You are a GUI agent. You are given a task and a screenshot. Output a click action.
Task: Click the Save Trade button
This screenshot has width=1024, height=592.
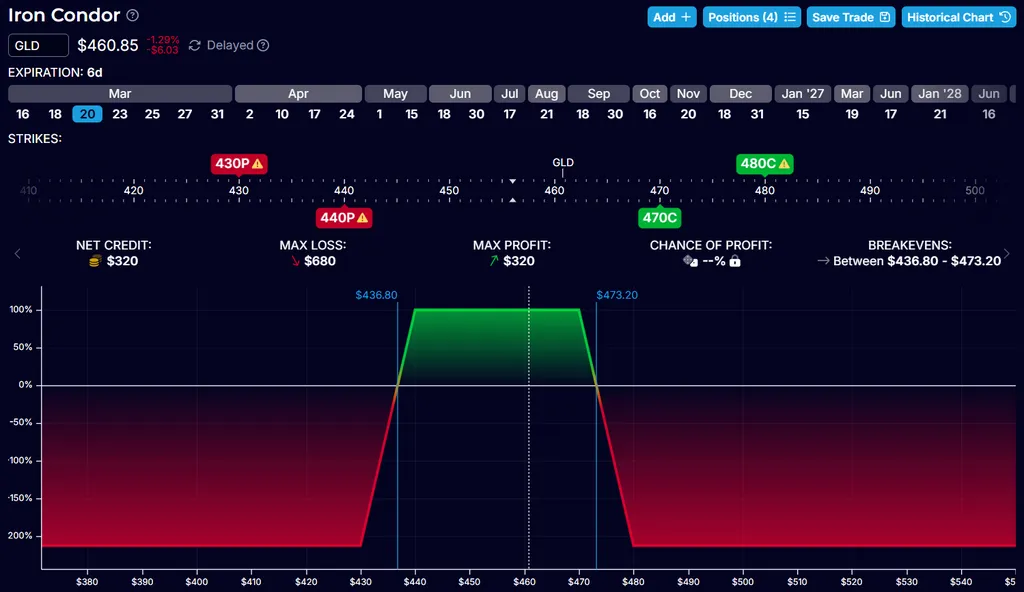tap(850, 17)
